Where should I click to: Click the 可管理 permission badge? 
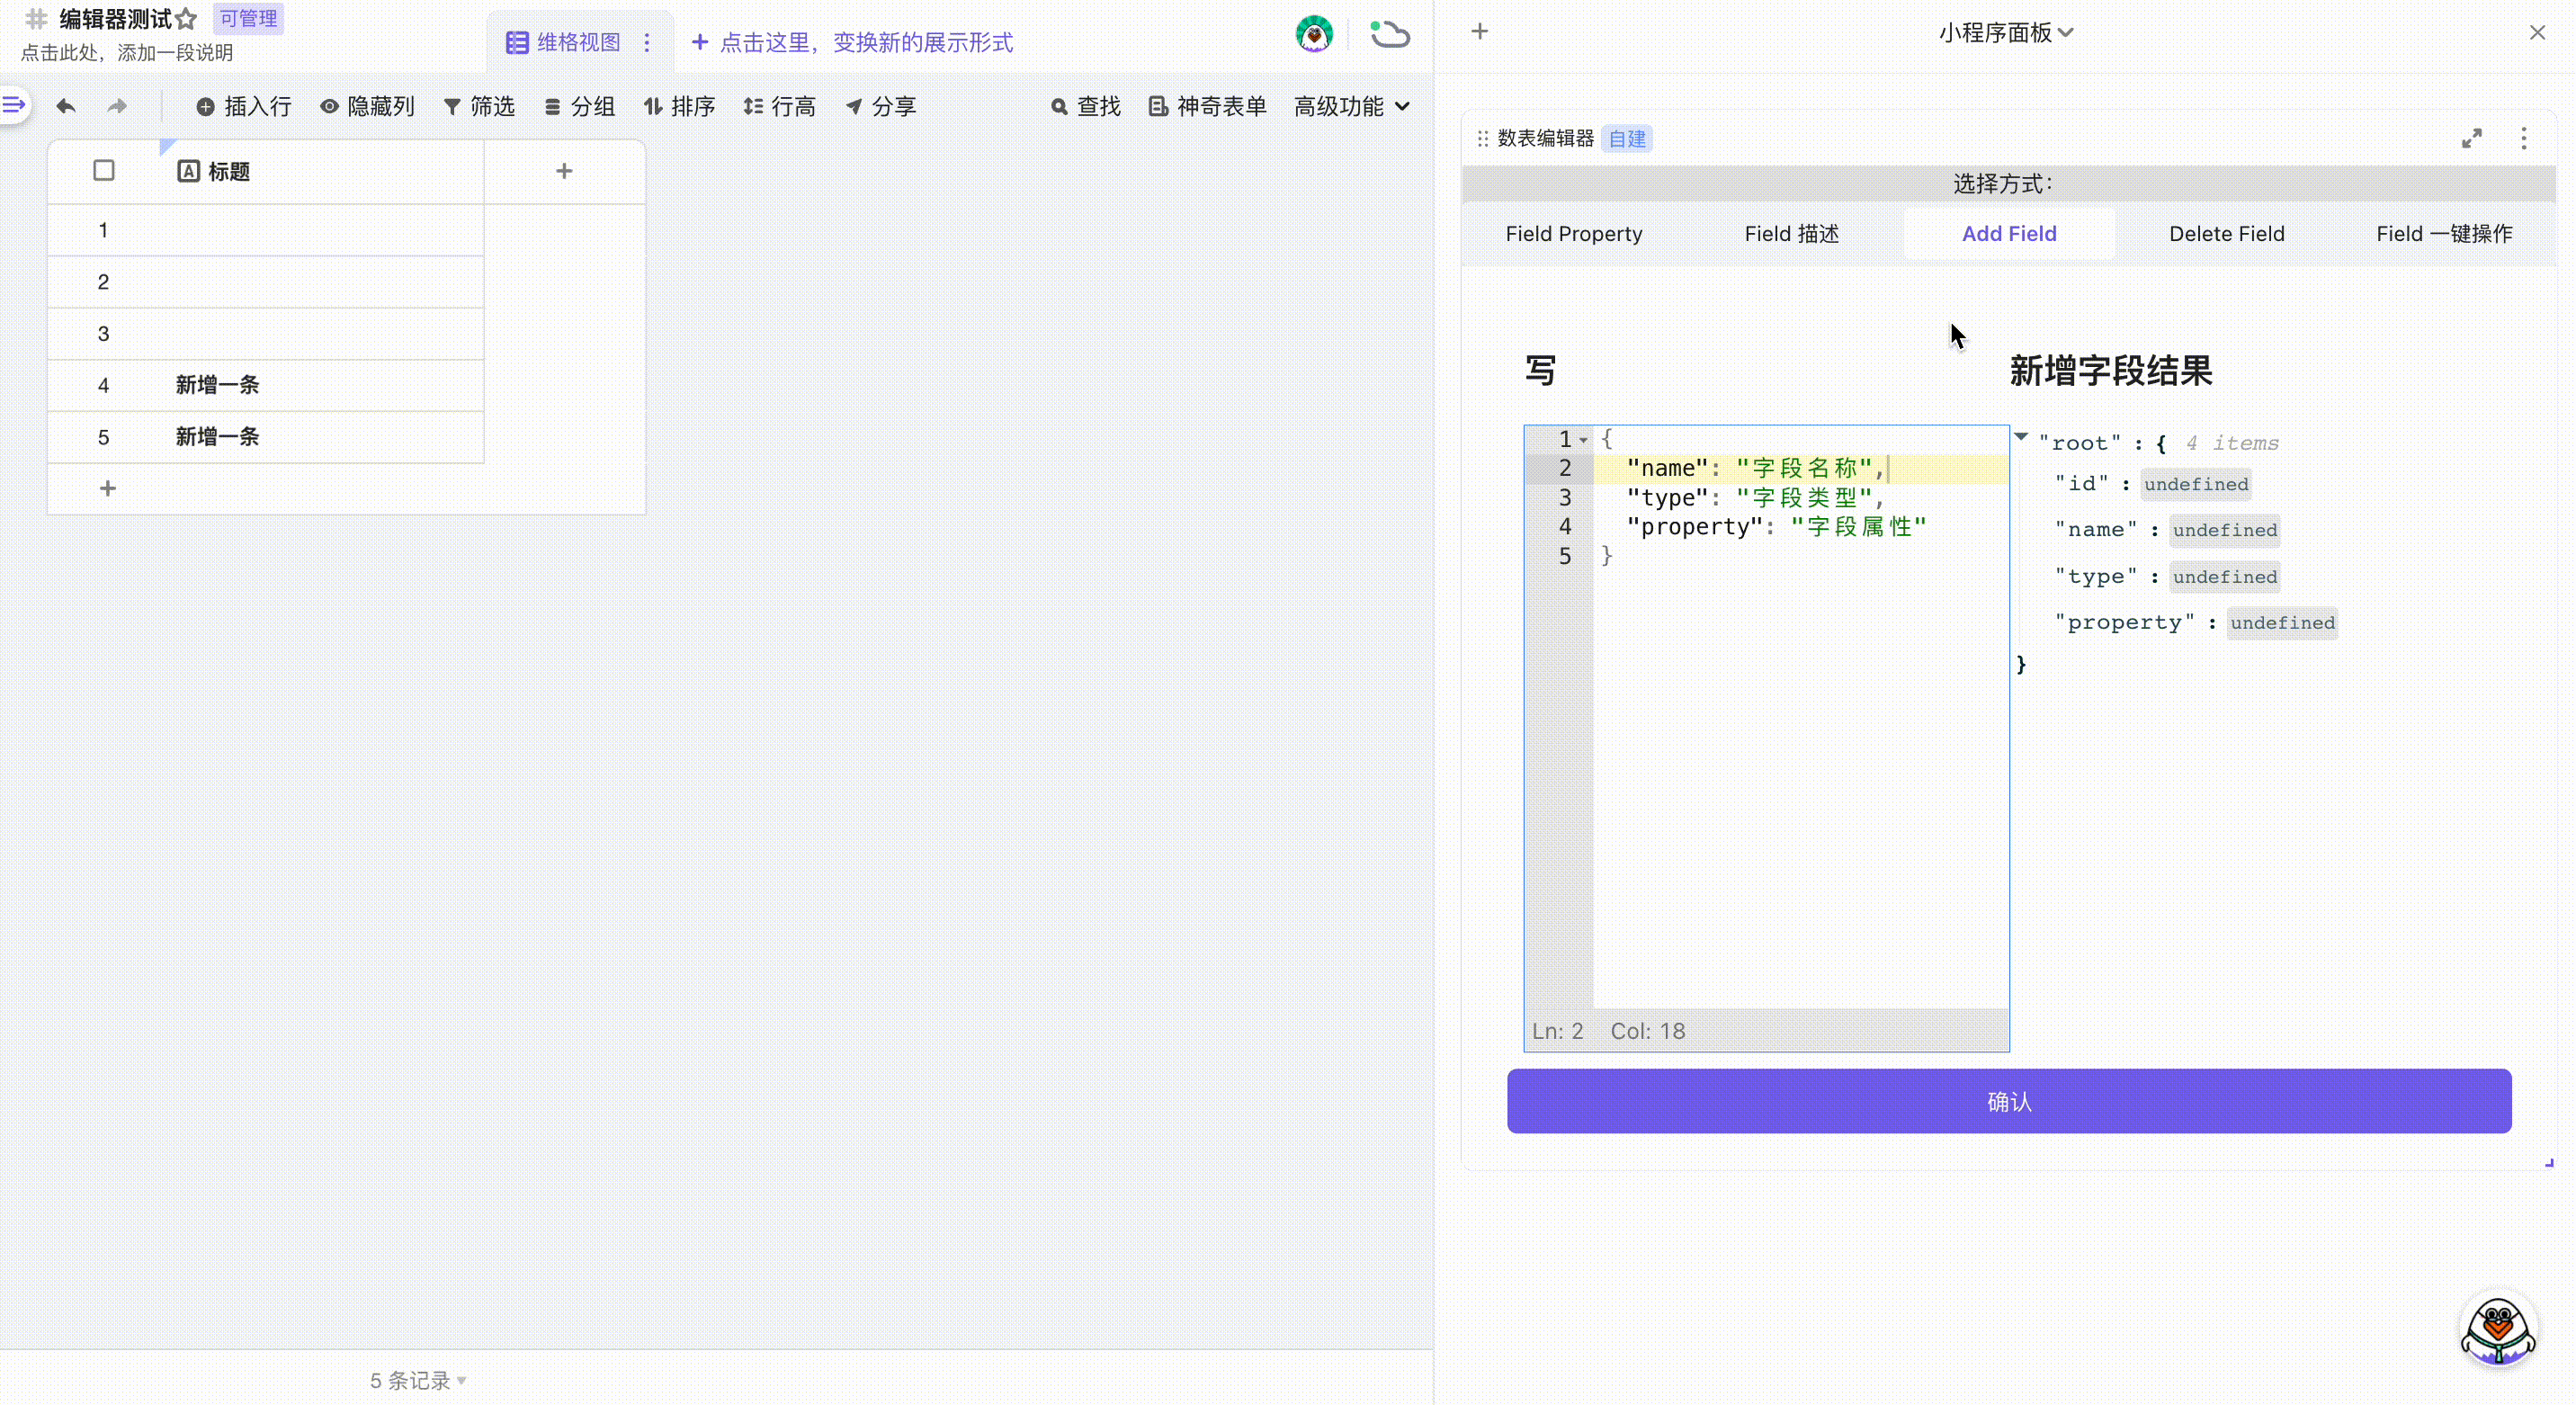pyautogui.click(x=248, y=19)
